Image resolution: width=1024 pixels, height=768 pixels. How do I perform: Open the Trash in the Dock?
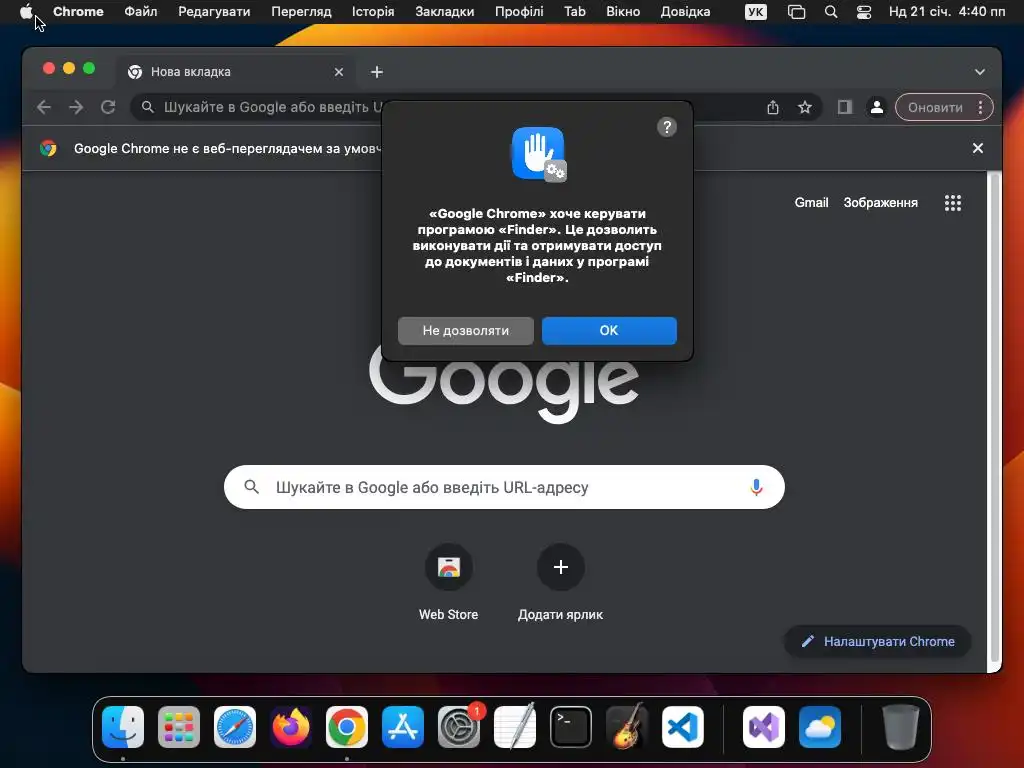[901, 727]
